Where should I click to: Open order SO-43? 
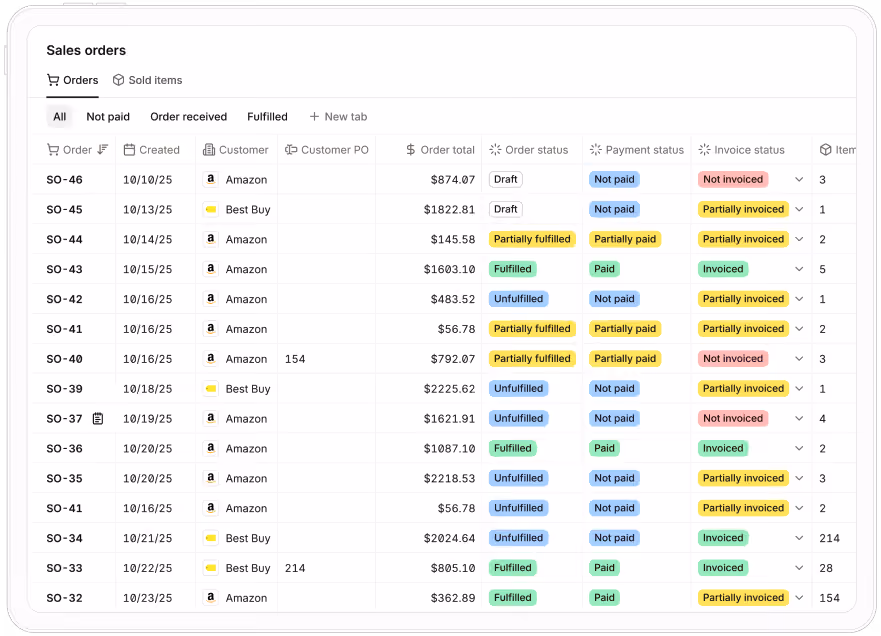65,269
